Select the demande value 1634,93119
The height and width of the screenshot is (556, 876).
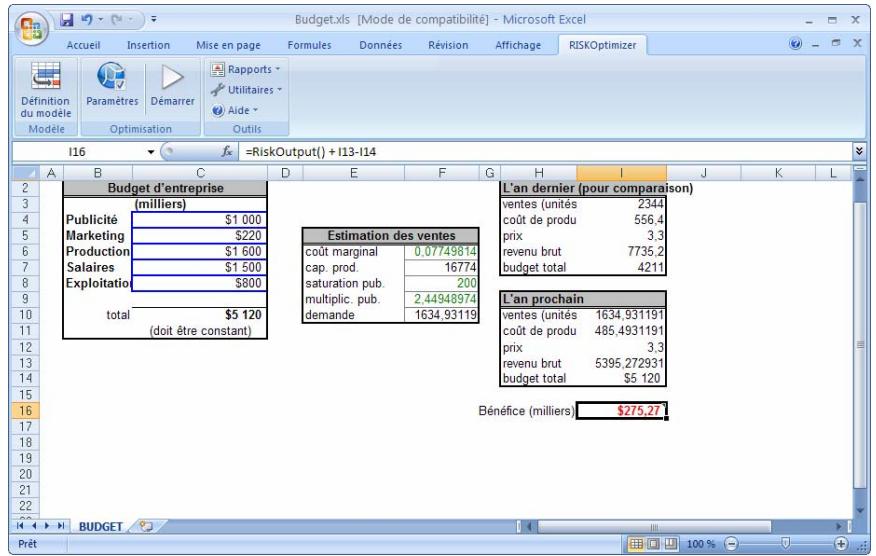(441, 315)
